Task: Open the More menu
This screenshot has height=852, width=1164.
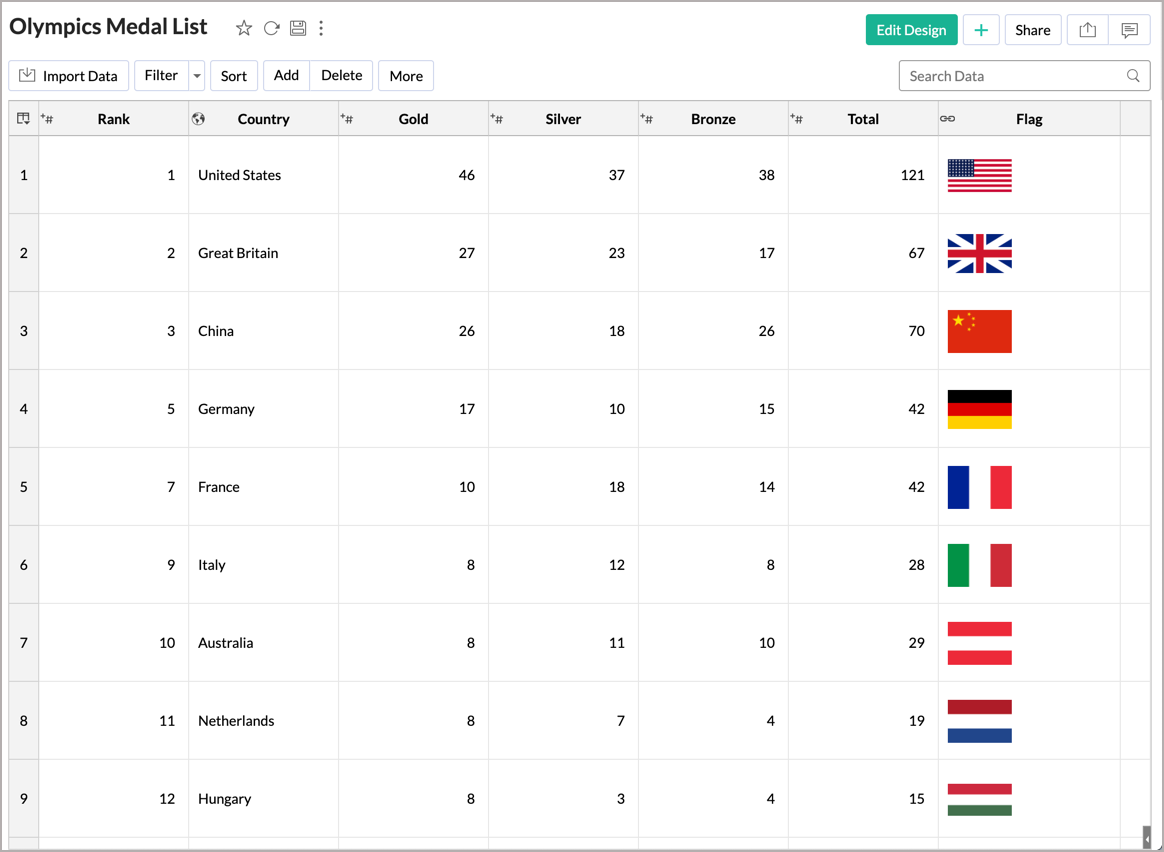Action: pyautogui.click(x=406, y=76)
